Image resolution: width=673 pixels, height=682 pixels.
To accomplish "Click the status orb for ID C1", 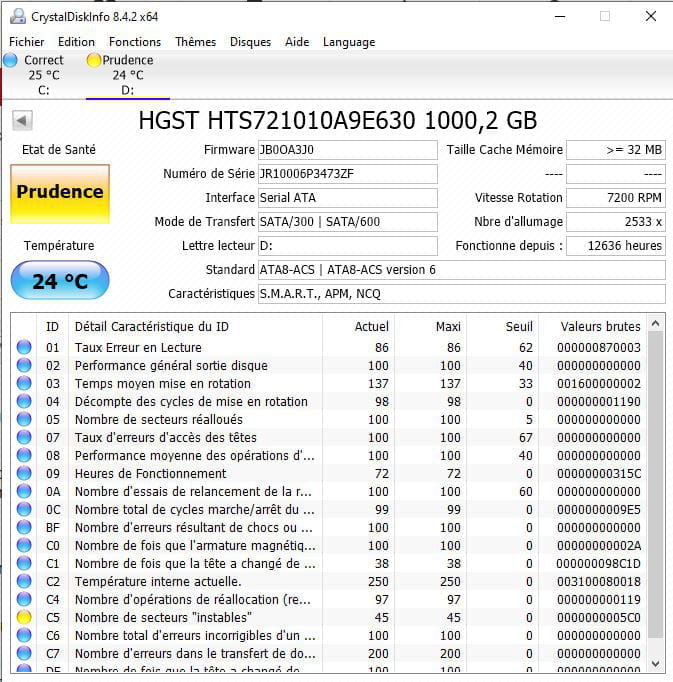I will click(x=24, y=563).
